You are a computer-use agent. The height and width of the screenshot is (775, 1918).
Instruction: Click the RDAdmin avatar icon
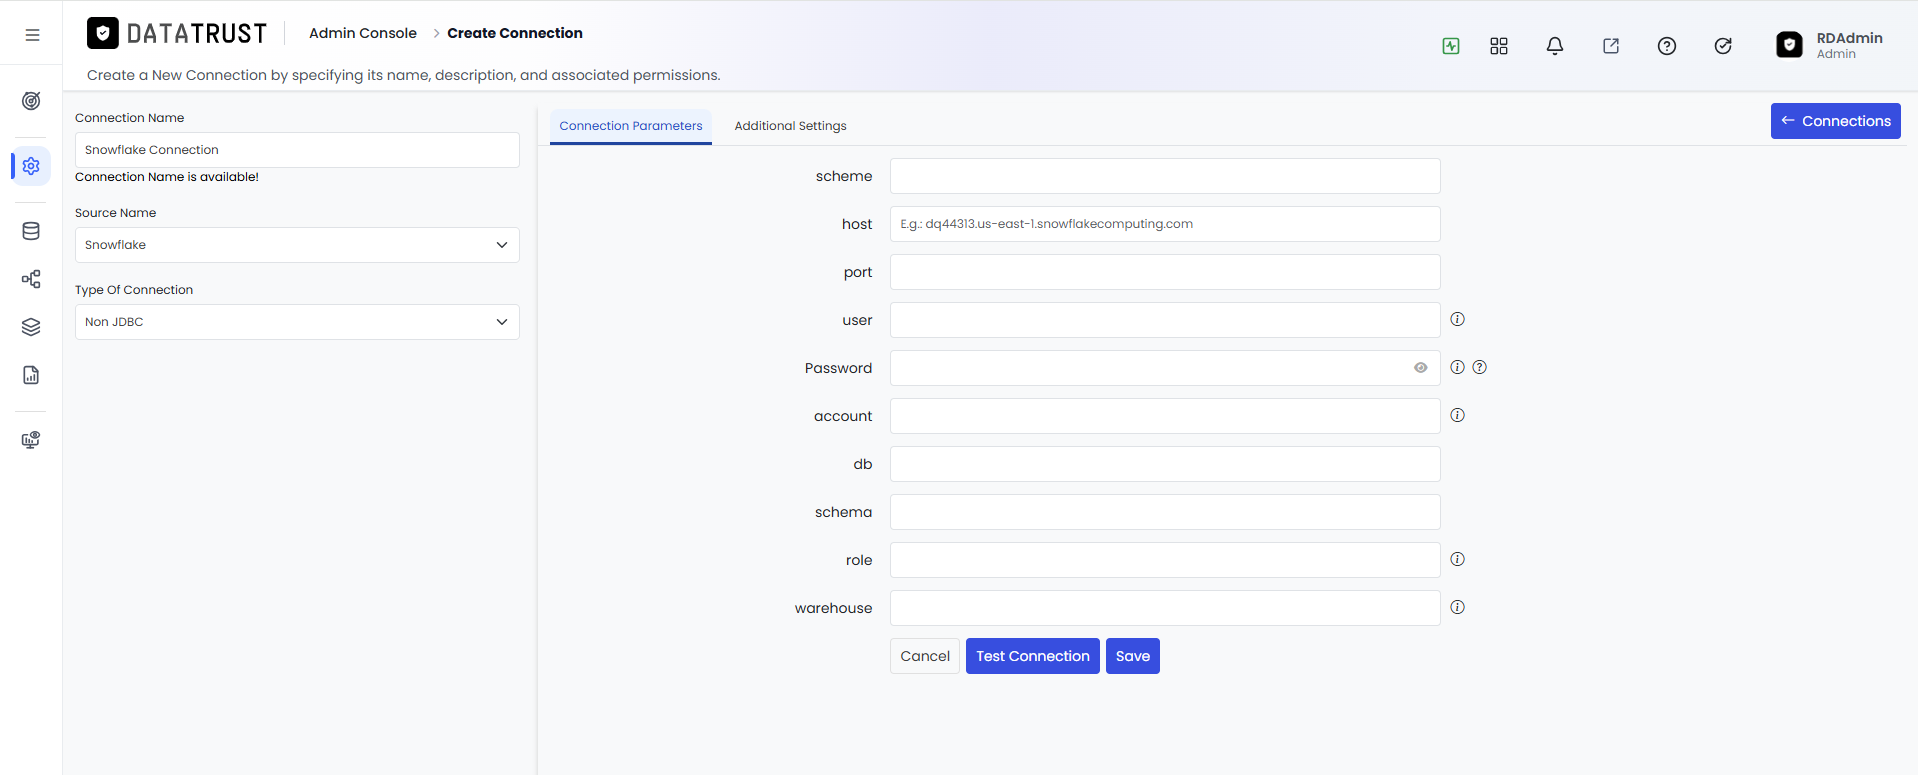click(x=1789, y=45)
